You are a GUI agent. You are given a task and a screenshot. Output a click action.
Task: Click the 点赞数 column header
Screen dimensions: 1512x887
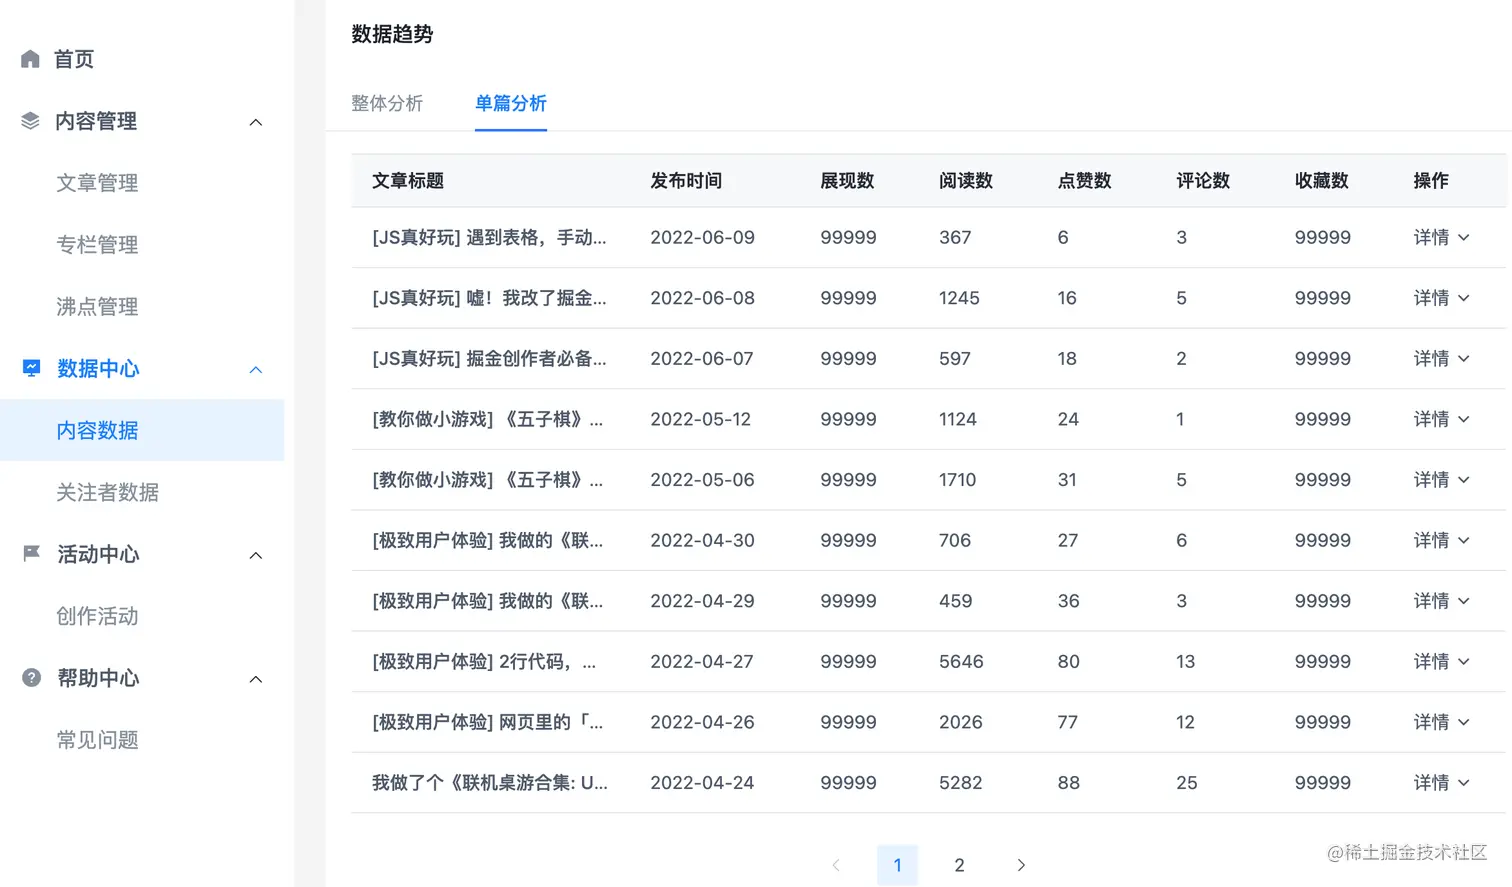[x=1085, y=181]
